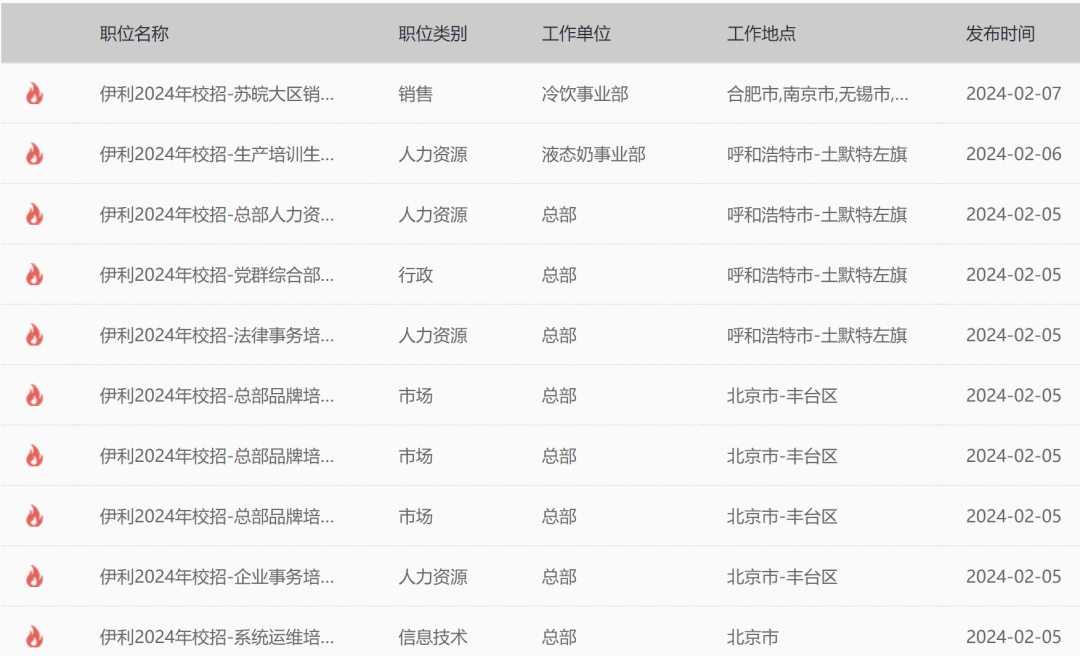This screenshot has height=656, width=1080.
Task: Open job 伊利2024年校招-苏皖大区销...
Action: (216, 94)
